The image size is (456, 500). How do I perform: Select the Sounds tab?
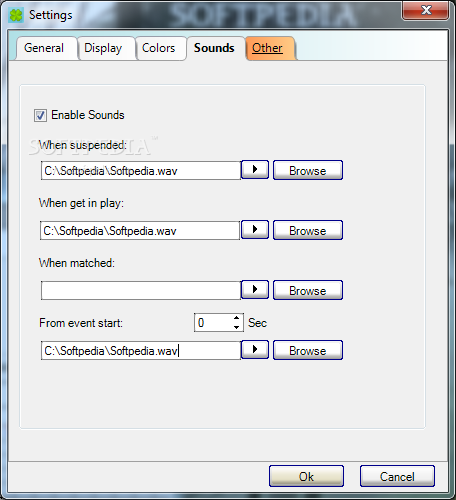tap(214, 48)
